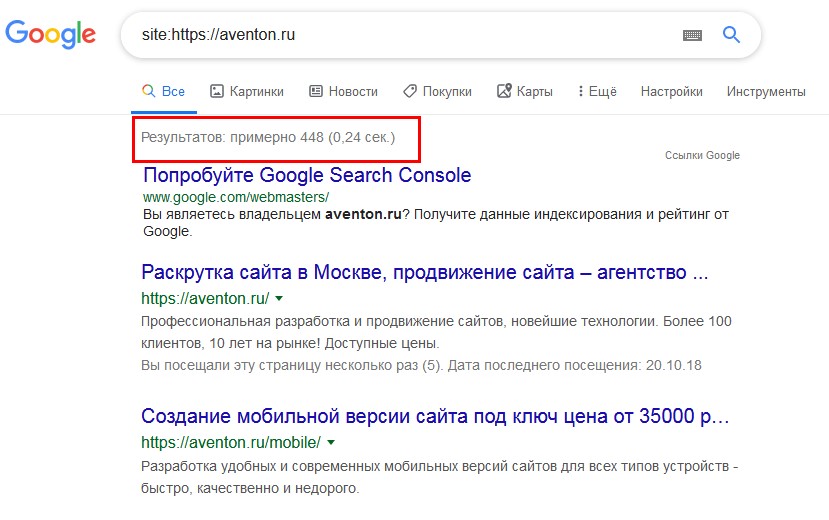
Task: Open the Раскрутка сайта в Москве result
Action: (x=425, y=272)
